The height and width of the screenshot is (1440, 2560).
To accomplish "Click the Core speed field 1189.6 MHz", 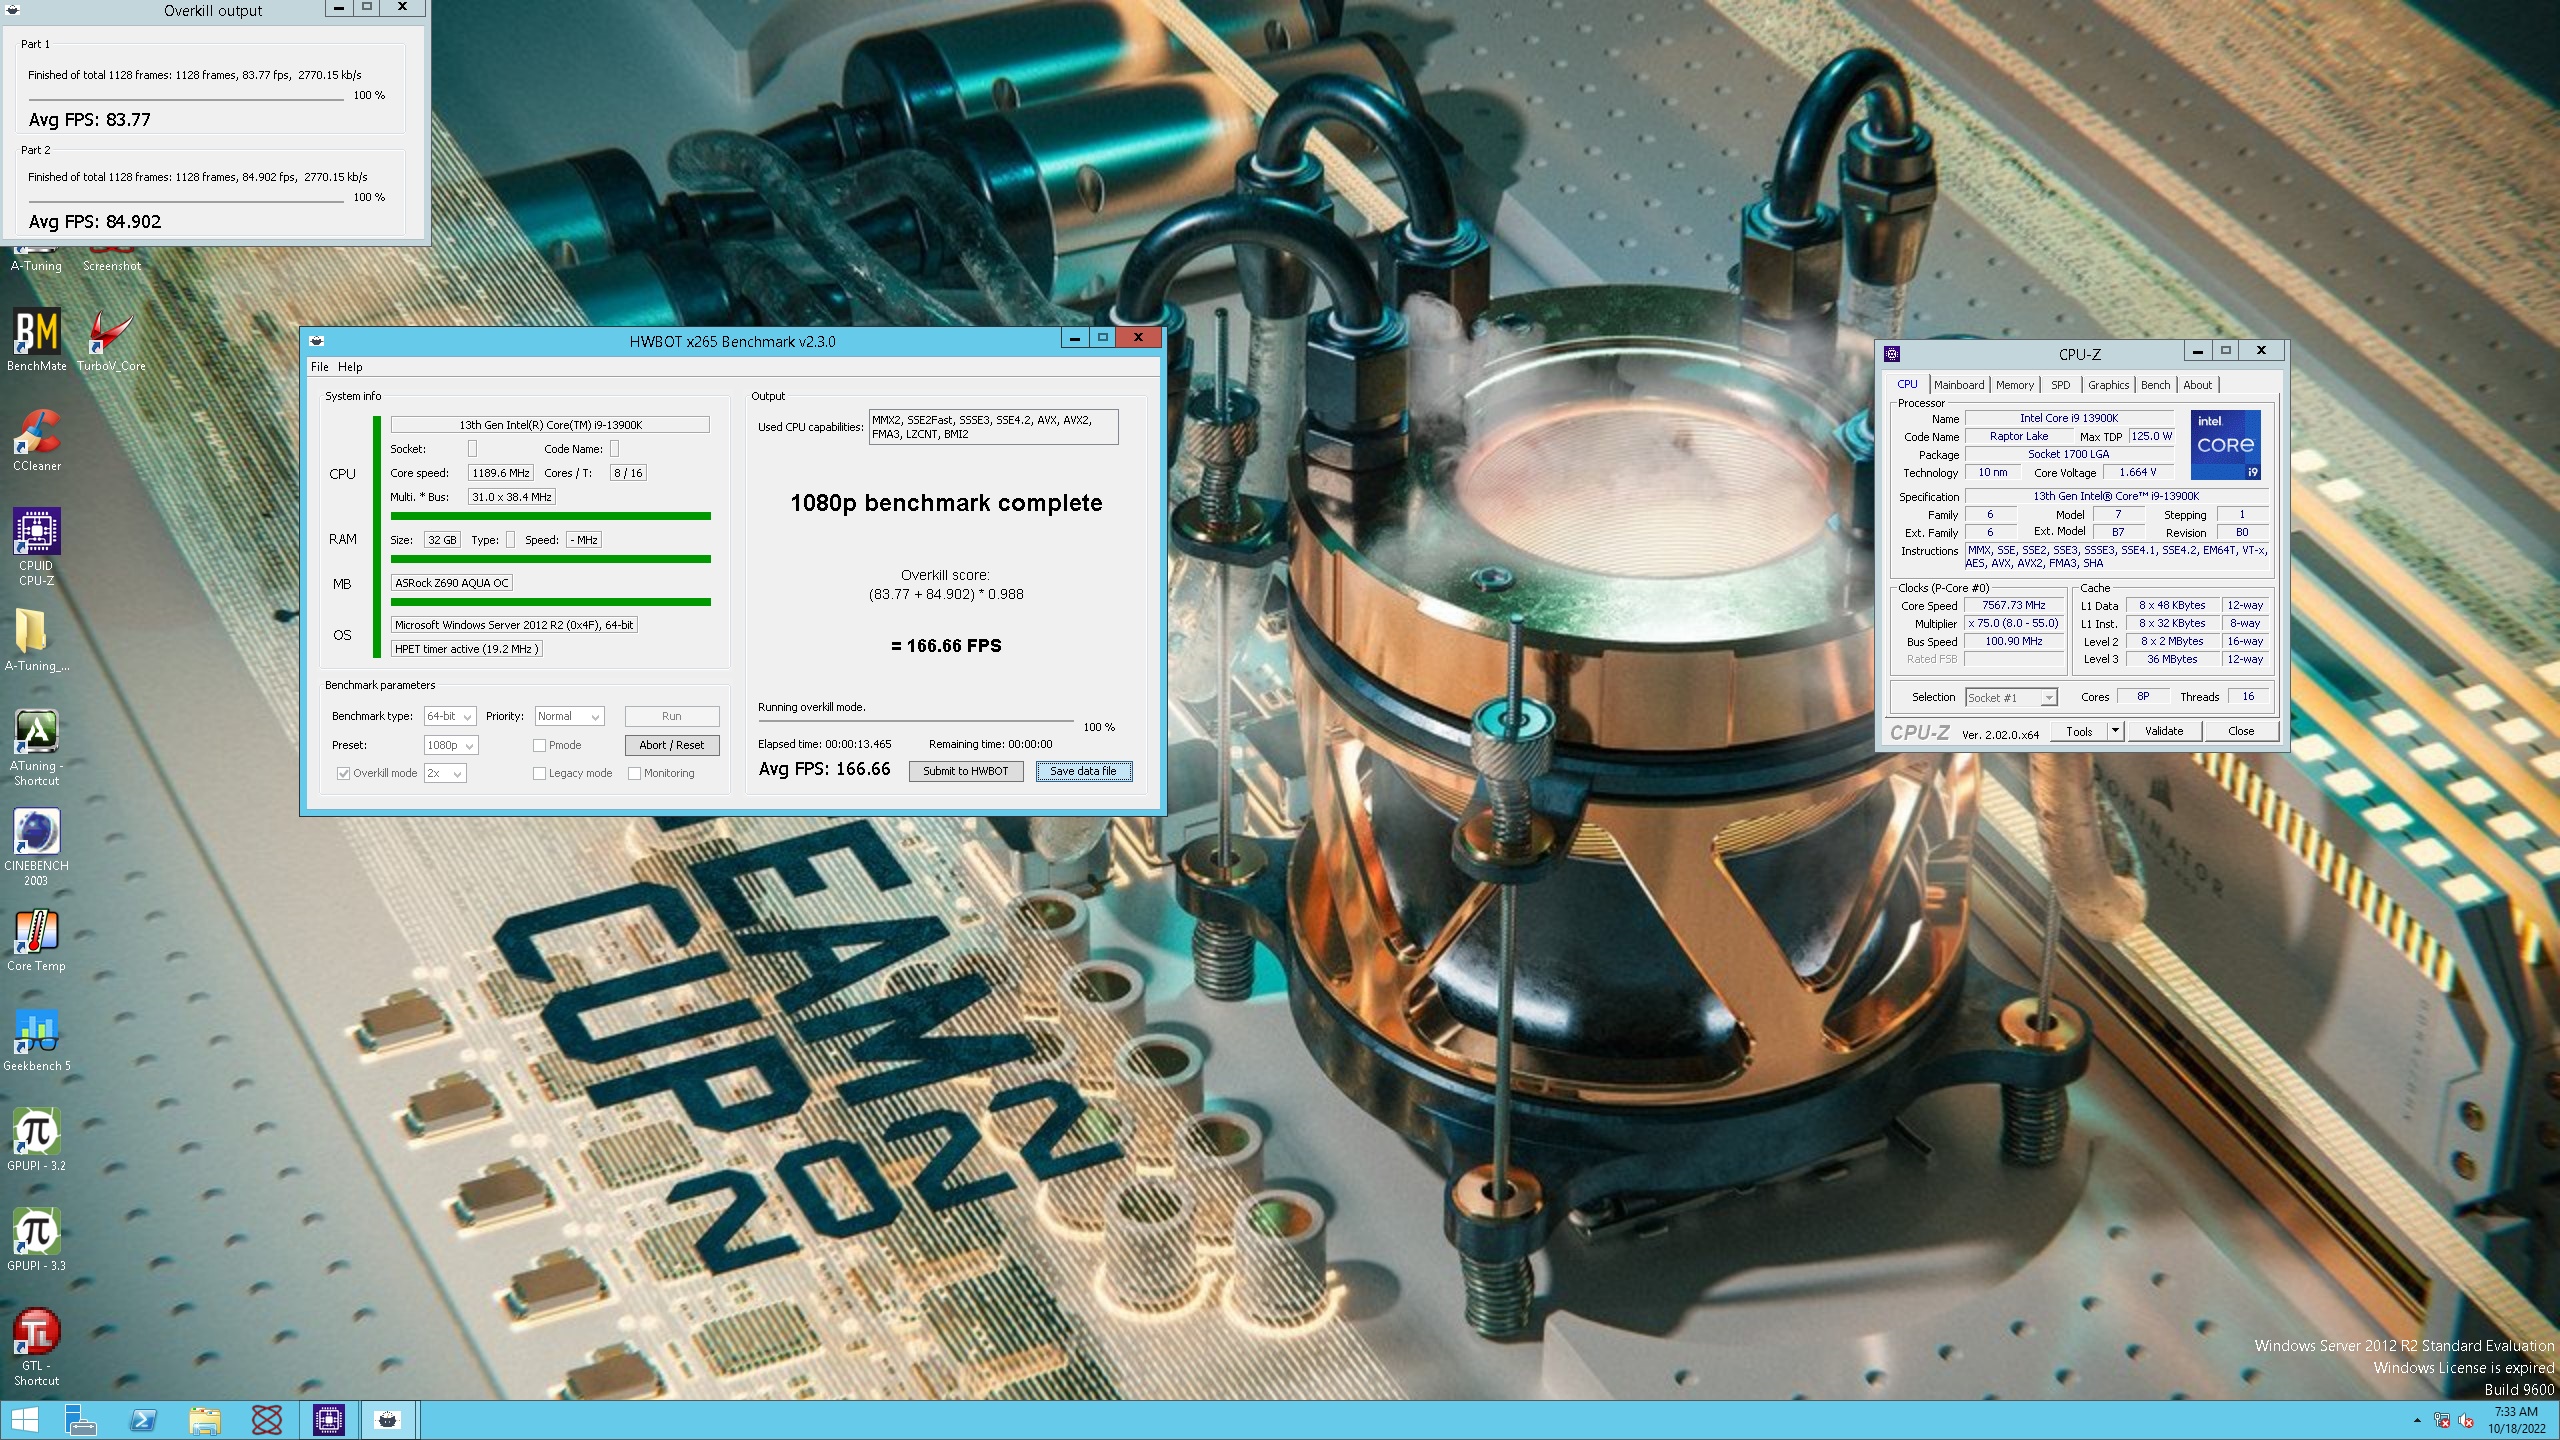I will coord(501,473).
